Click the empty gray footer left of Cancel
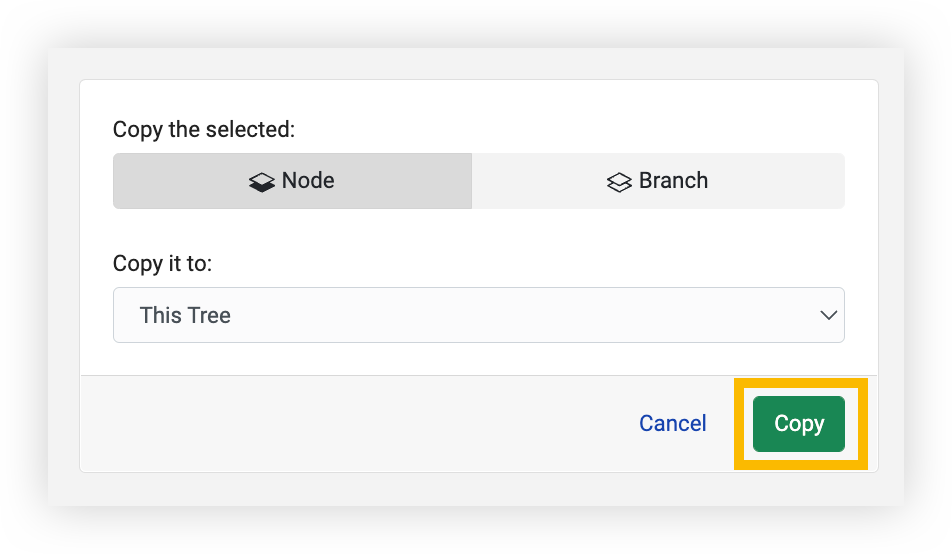This screenshot has width=952, height=554. click(x=350, y=423)
